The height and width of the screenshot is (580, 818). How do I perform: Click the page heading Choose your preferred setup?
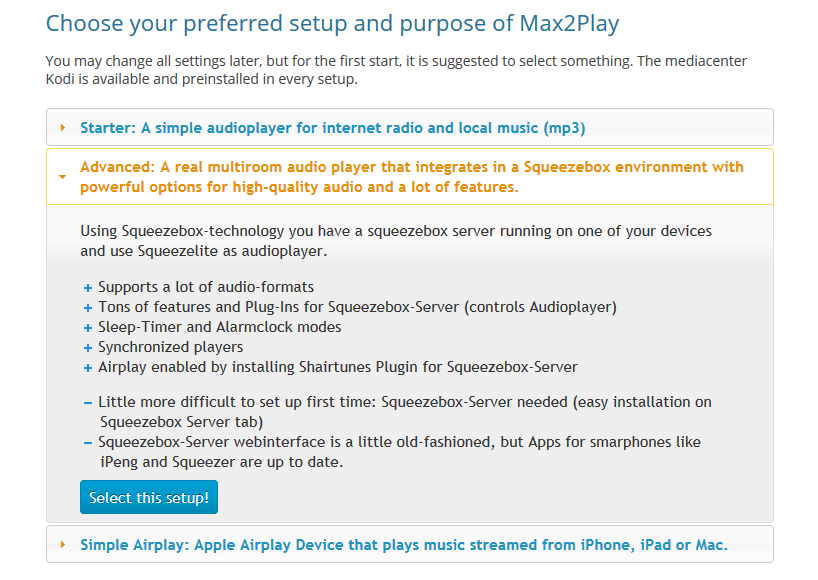(332, 23)
